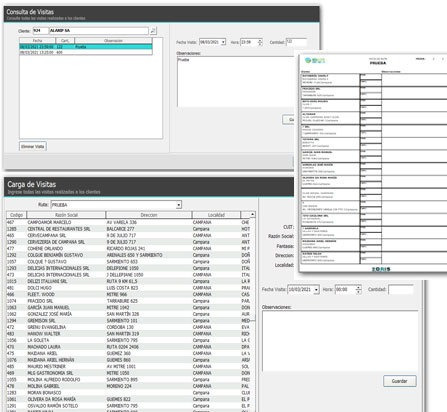The height and width of the screenshot is (412, 447).
Task: Click the Cantidad field in Carga de Visitas
Action: pyautogui.click(x=401, y=289)
